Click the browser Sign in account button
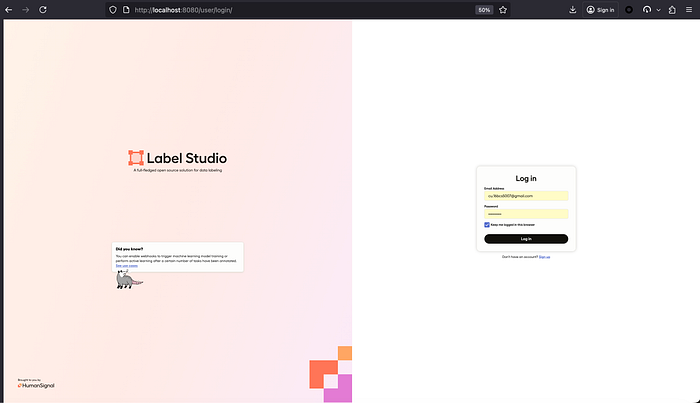This screenshot has width=700, height=403. tap(600, 10)
